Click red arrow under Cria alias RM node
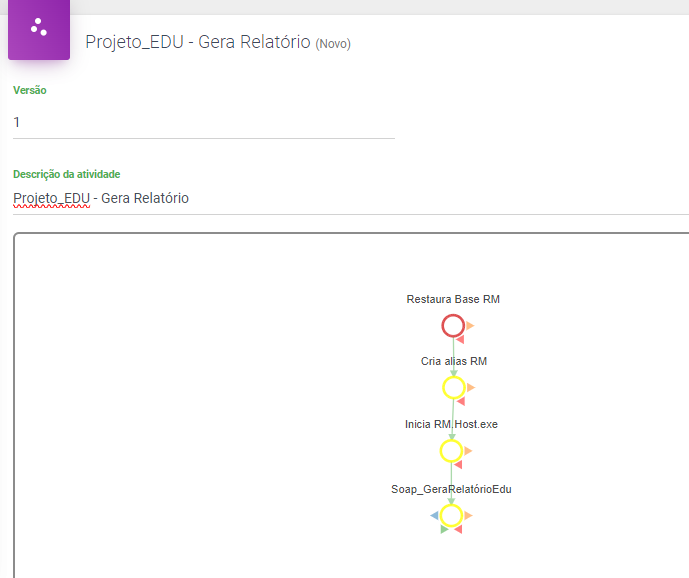The width and height of the screenshot is (689, 578). click(460, 401)
